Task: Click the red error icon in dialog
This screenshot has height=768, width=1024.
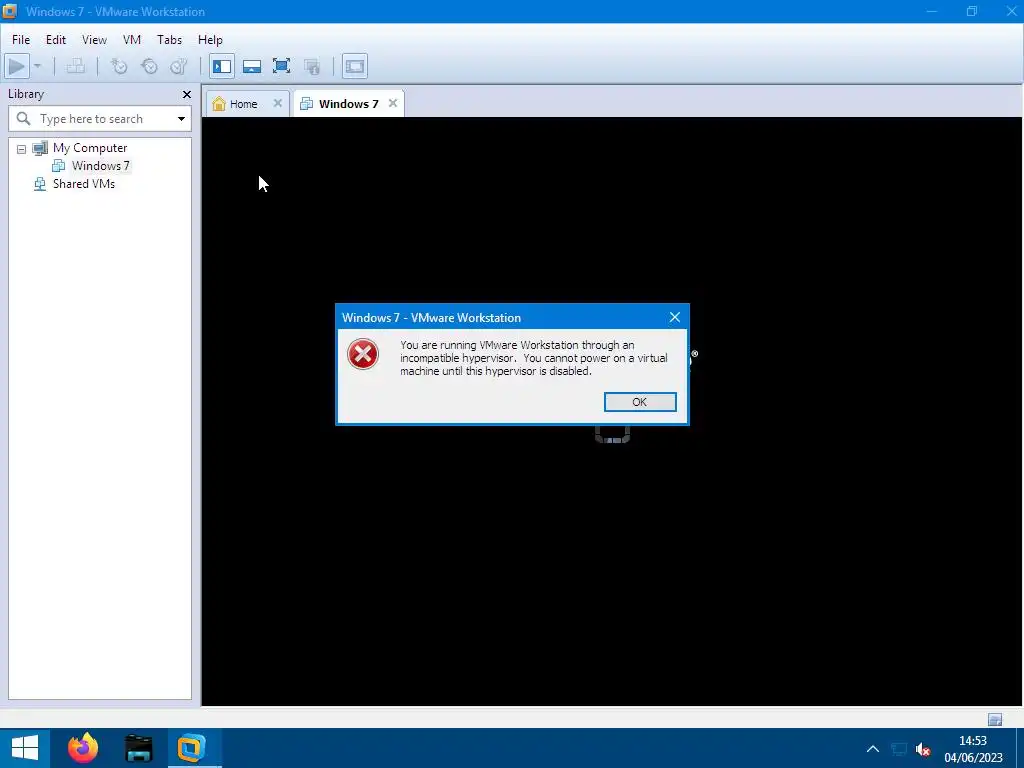Action: tap(362, 355)
